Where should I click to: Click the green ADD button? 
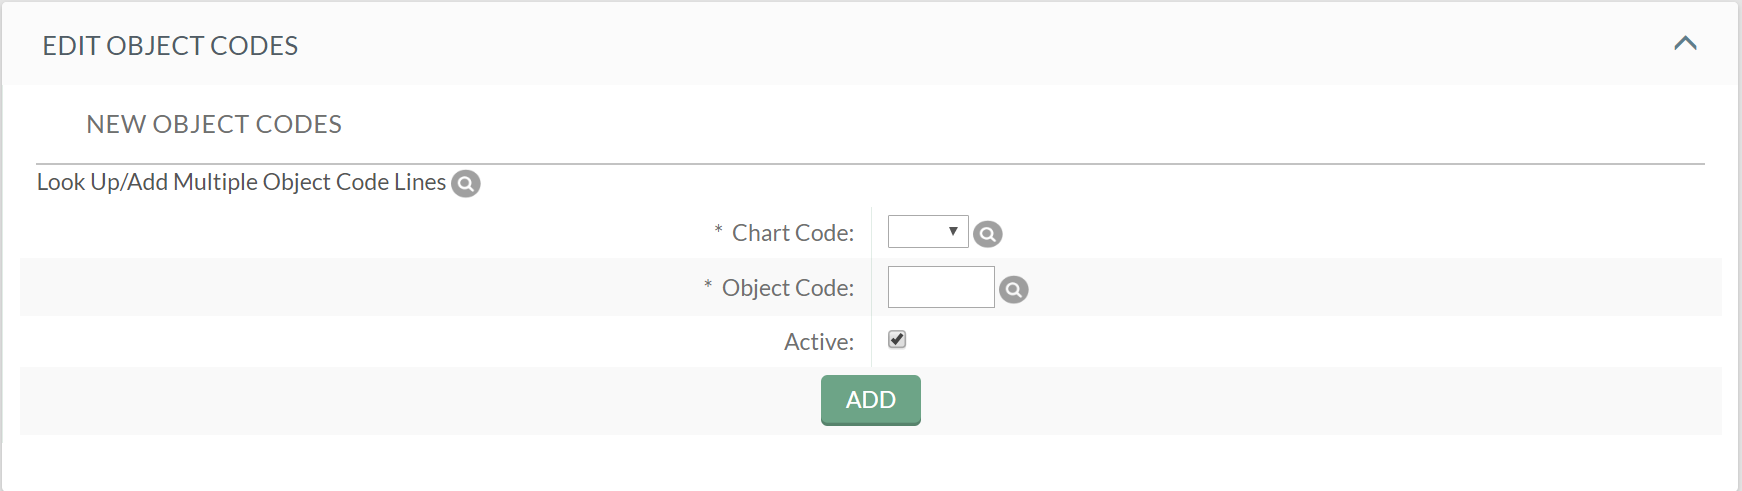click(871, 400)
